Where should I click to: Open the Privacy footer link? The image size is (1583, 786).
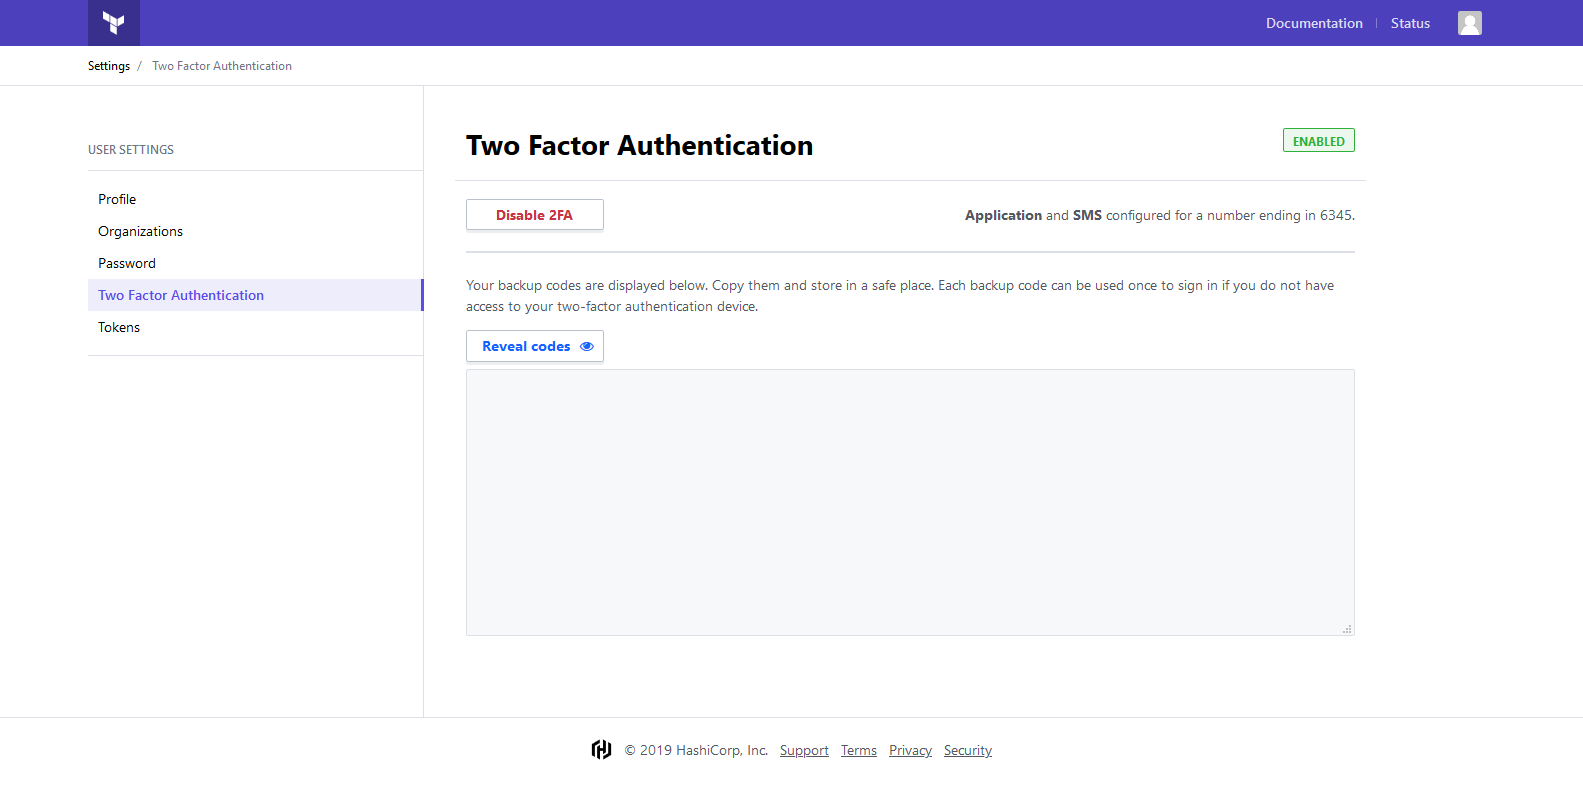910,750
